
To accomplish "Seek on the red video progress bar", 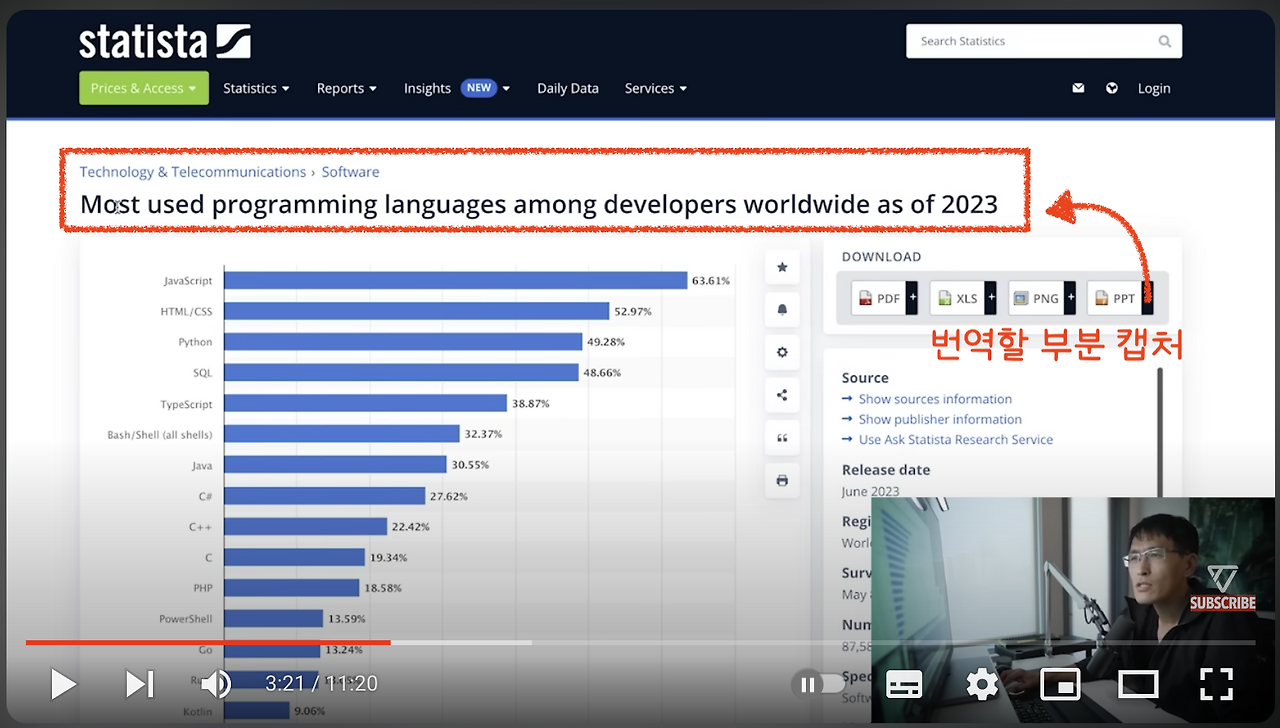I will (x=640, y=642).
